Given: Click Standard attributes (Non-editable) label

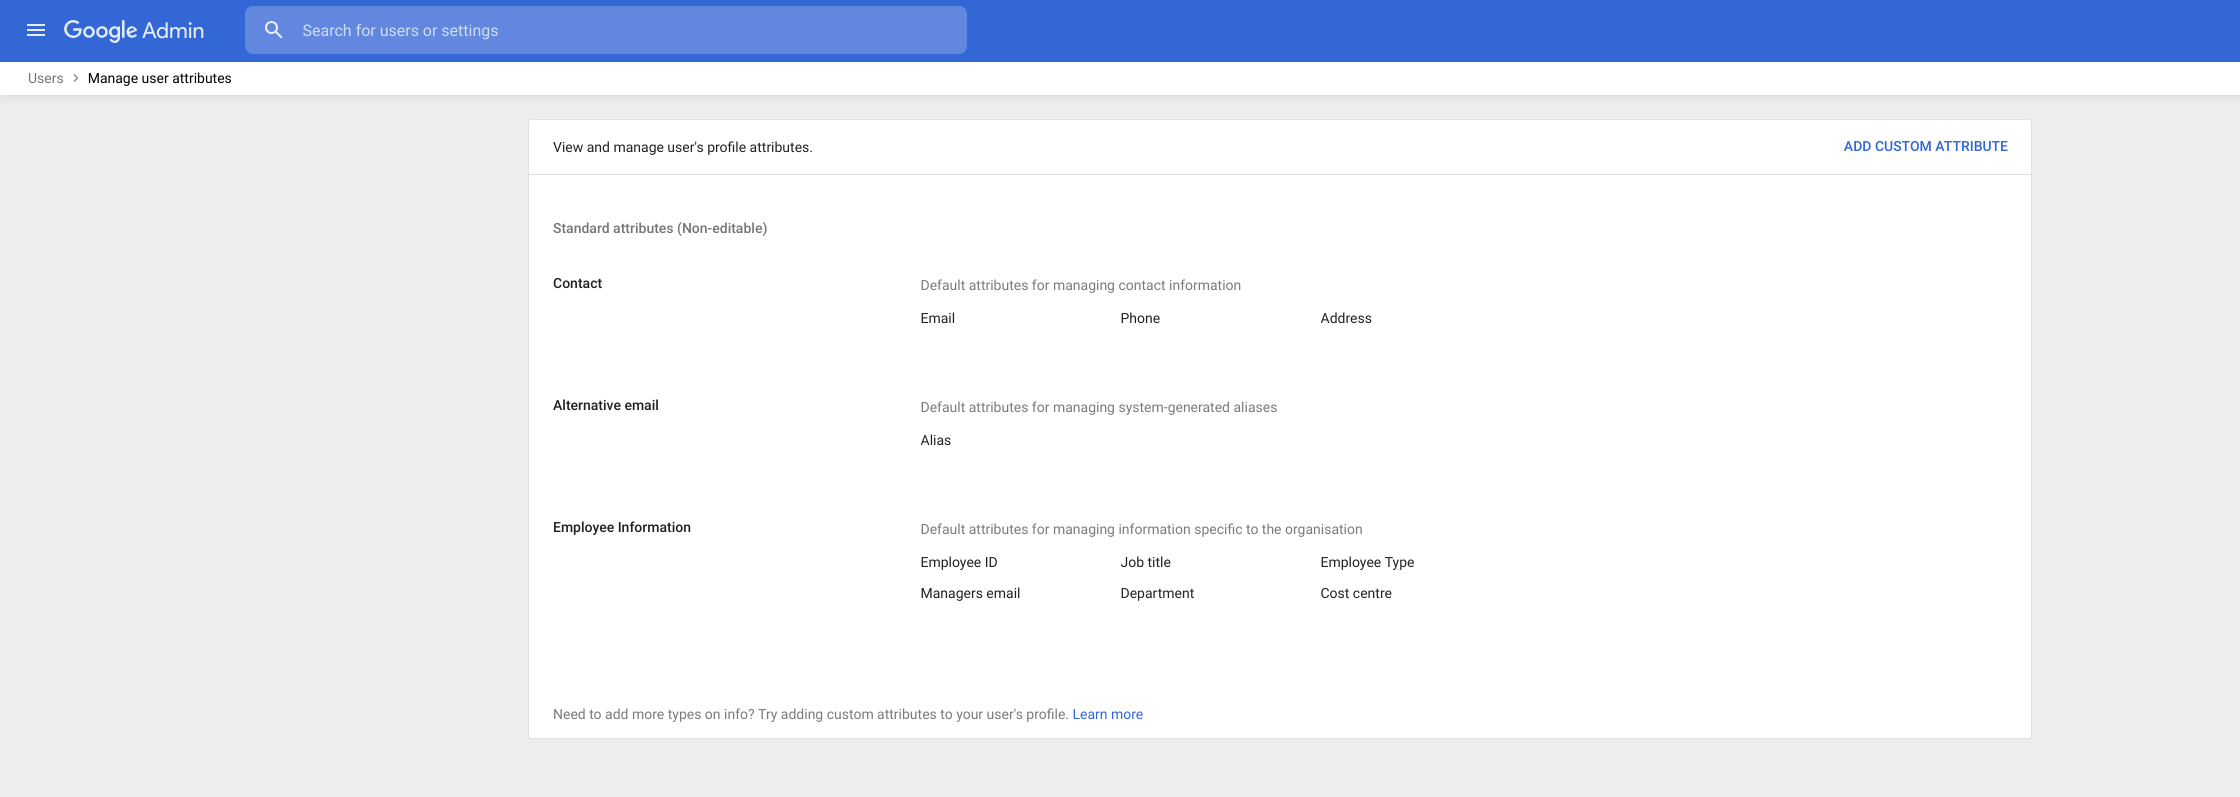Looking at the screenshot, I should point(660,228).
